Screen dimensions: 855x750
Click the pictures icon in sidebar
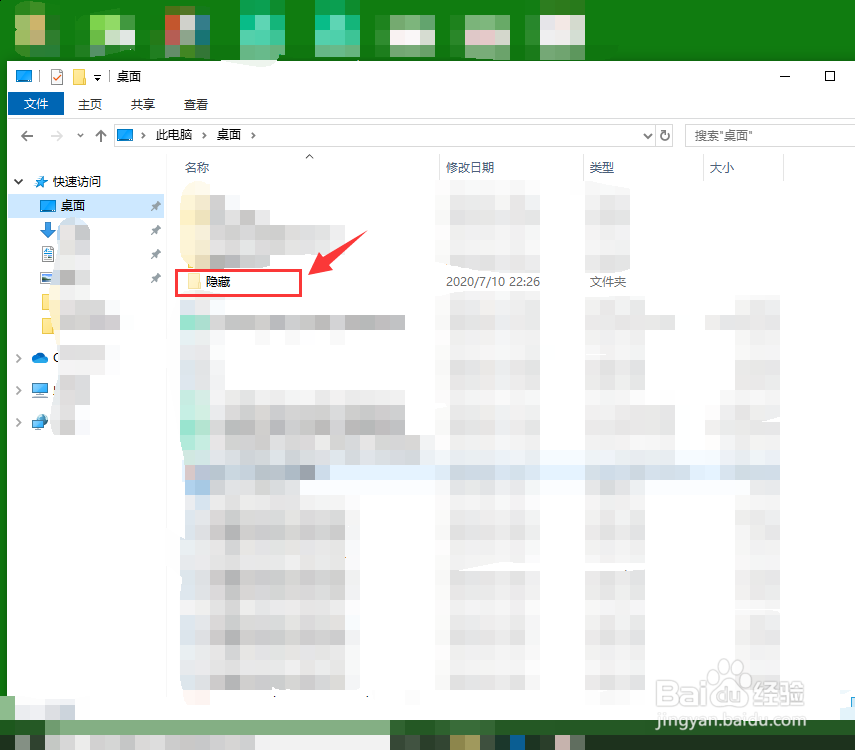pyautogui.click(x=46, y=278)
